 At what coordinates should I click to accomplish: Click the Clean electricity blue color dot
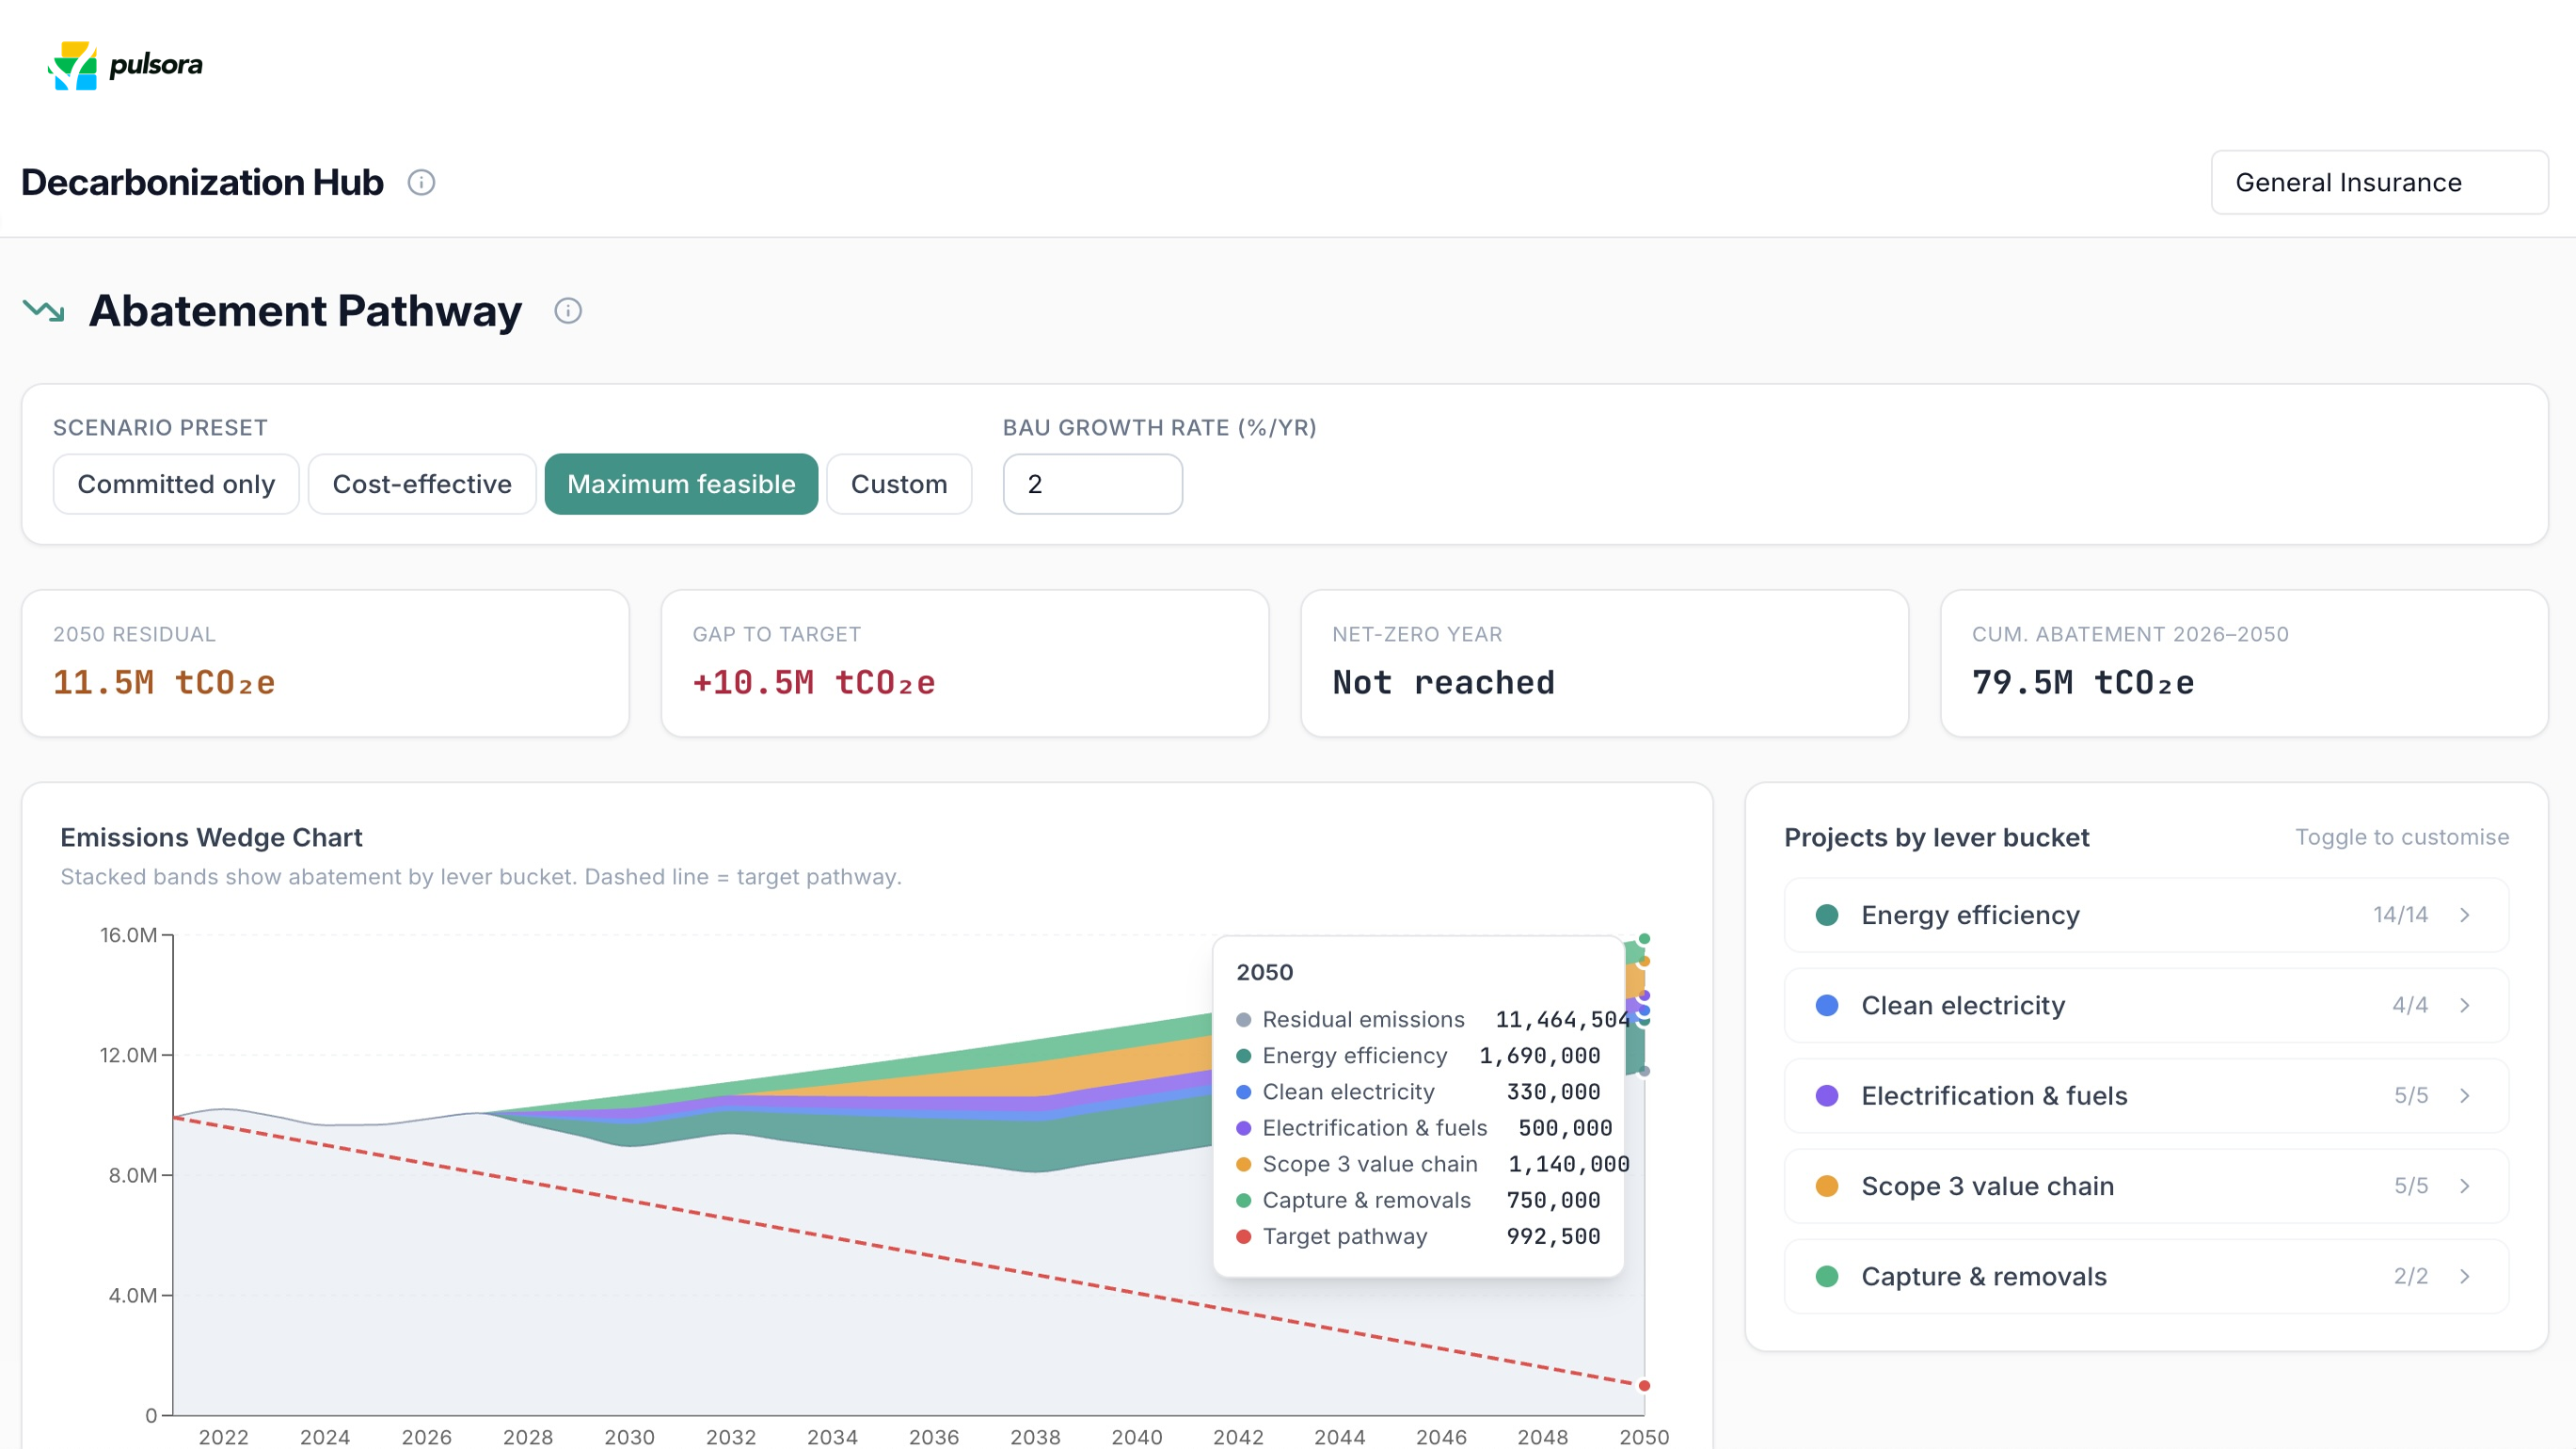point(1827,1005)
